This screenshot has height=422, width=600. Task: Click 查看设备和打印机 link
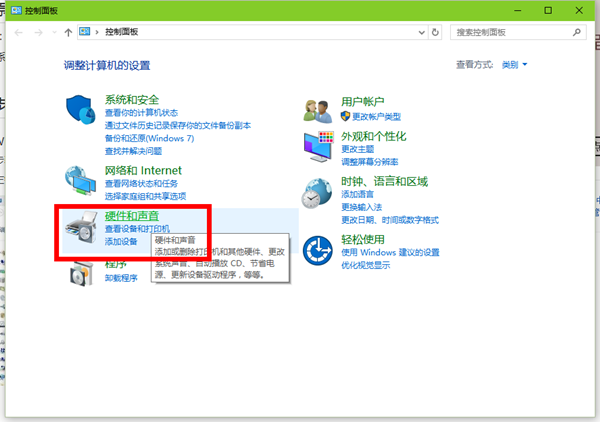pos(137,229)
